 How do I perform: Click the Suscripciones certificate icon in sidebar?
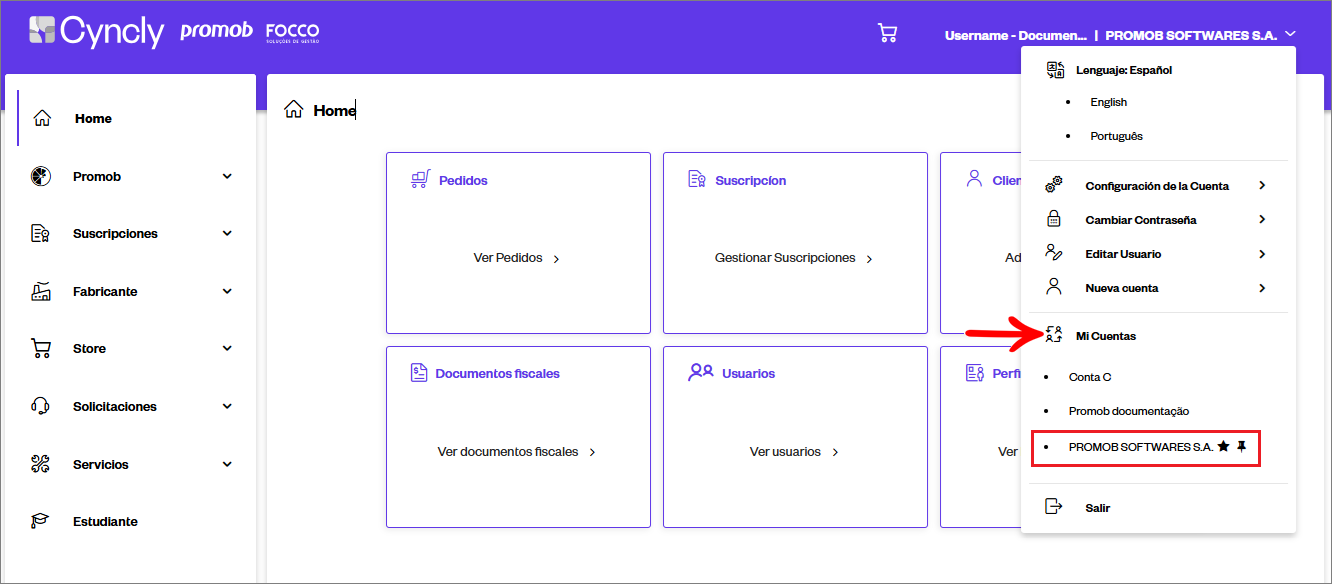(41, 234)
